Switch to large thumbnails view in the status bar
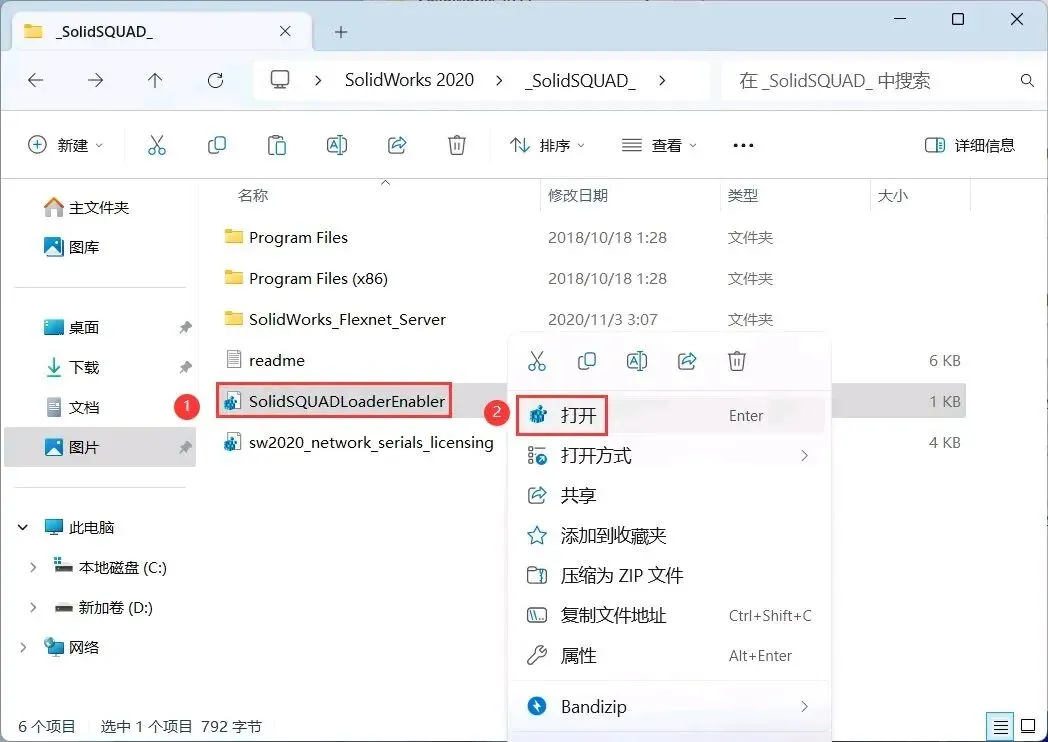Viewport: 1048px width, 742px height. pos(1028,727)
